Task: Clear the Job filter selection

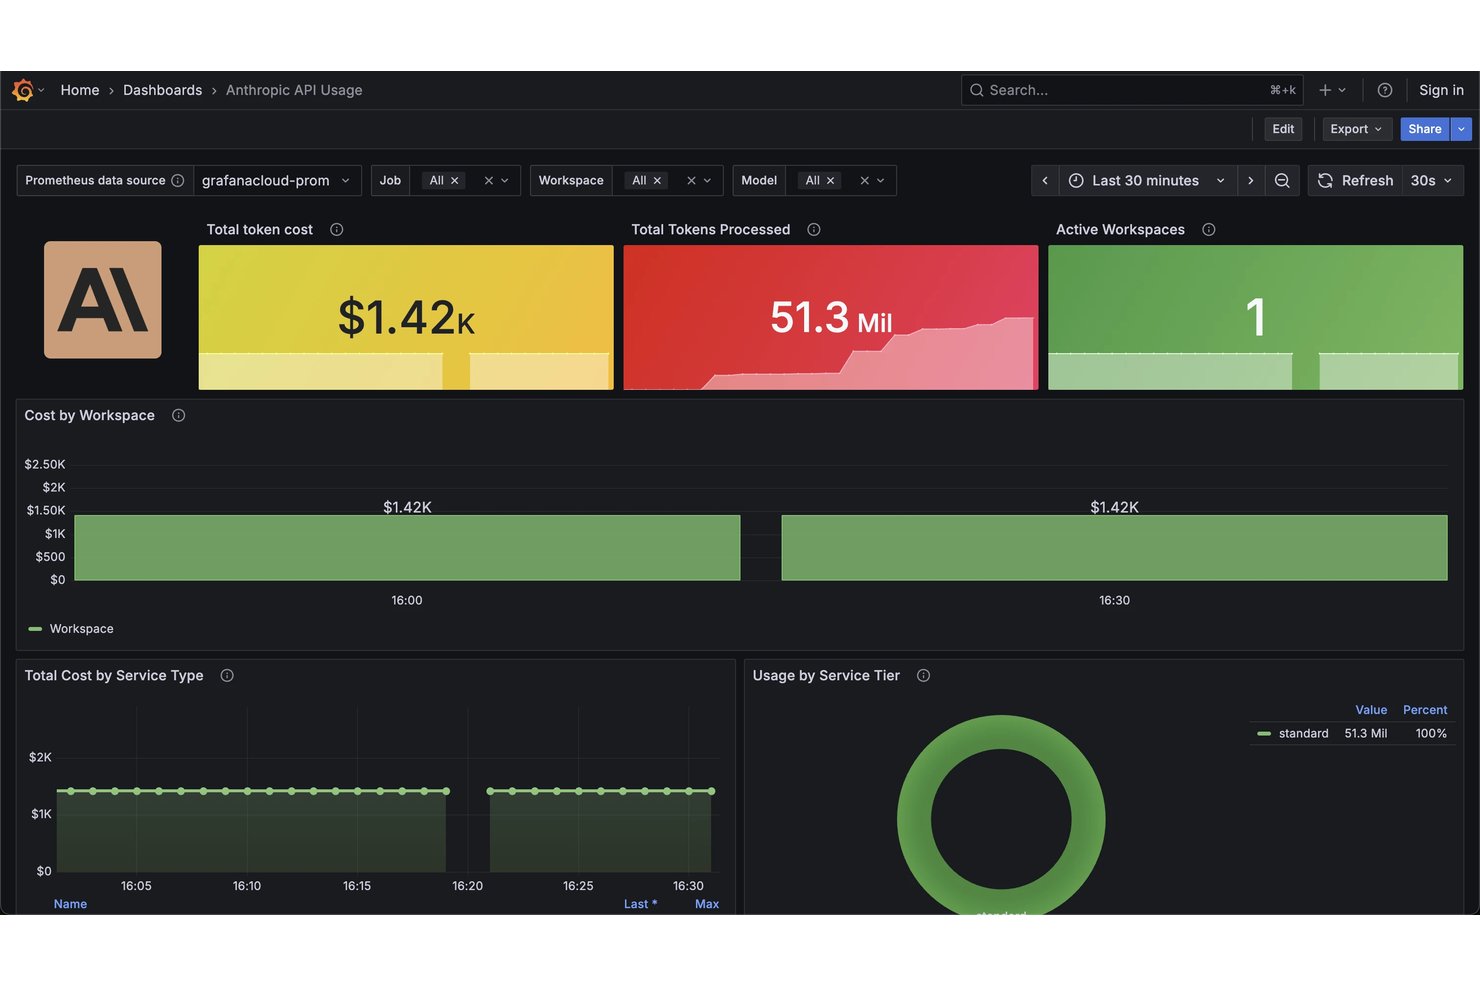Action: pos(489,181)
